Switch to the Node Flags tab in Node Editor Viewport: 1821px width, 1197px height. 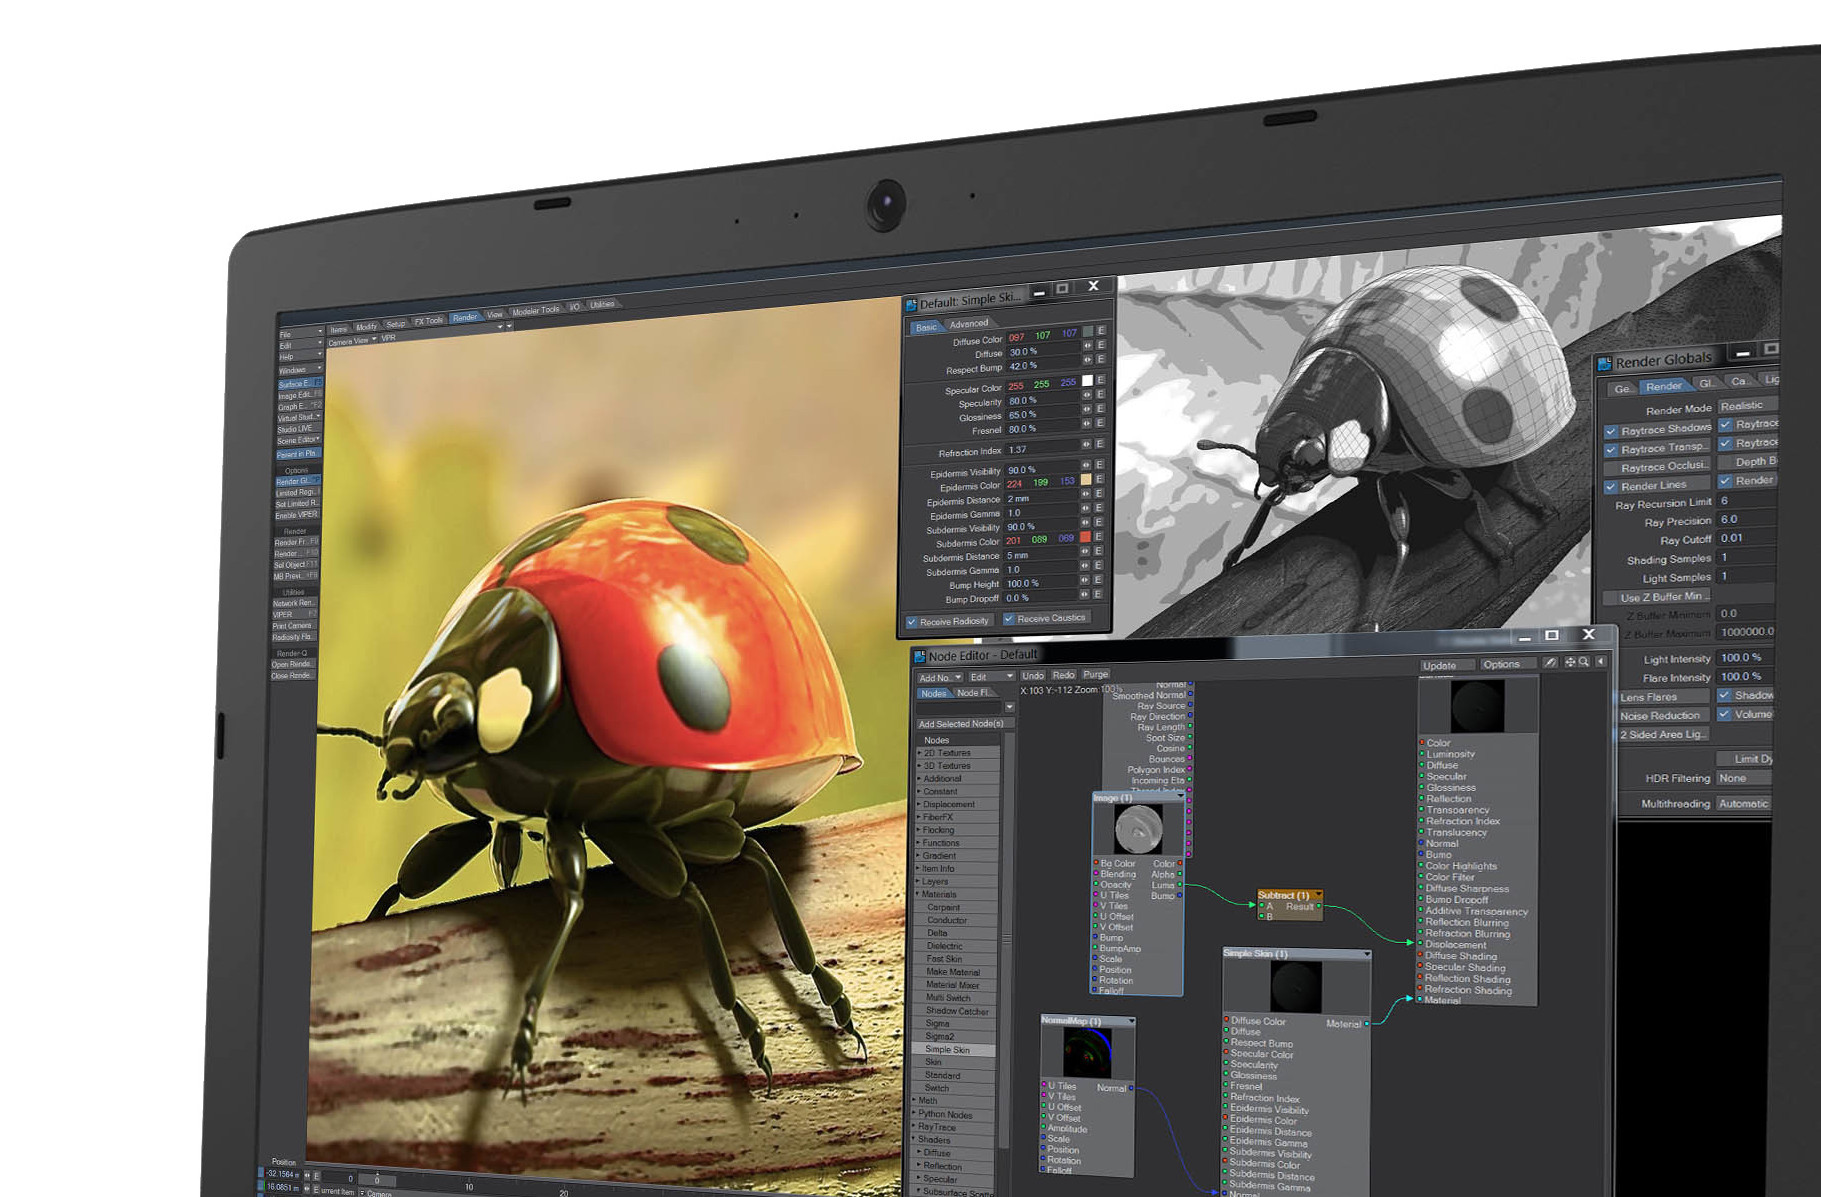(x=974, y=693)
